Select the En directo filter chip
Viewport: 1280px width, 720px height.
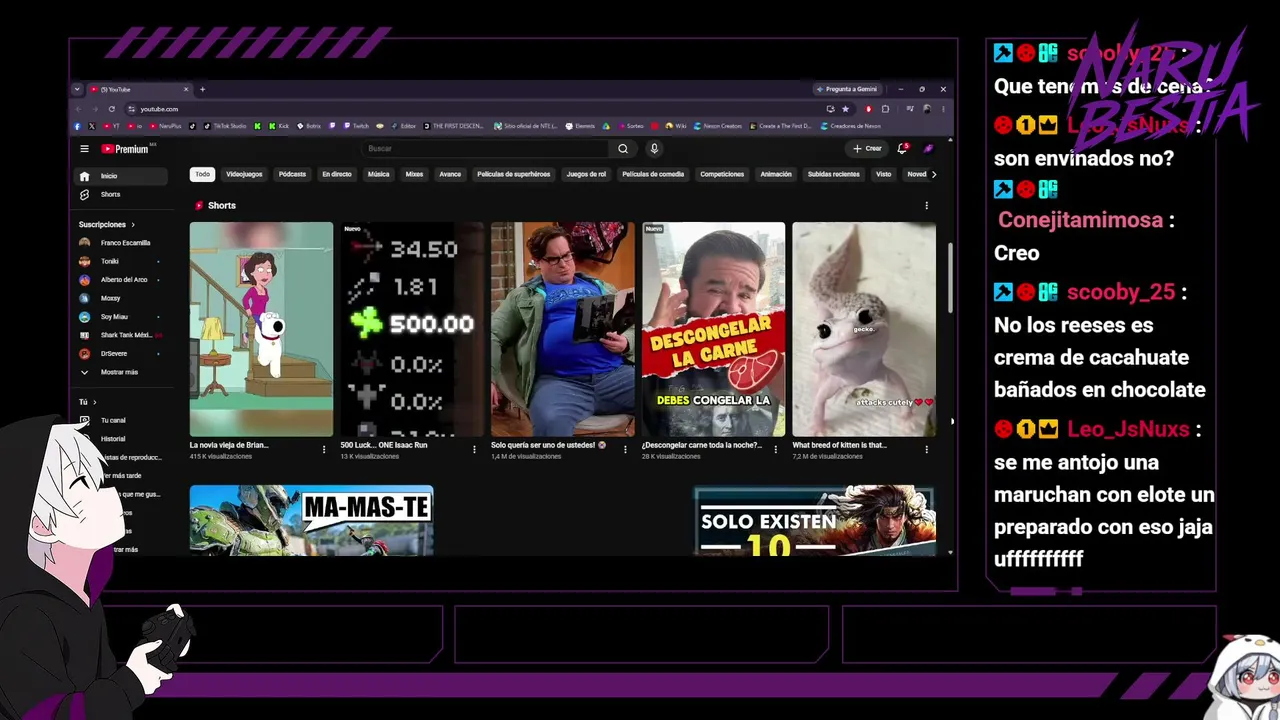pos(337,174)
